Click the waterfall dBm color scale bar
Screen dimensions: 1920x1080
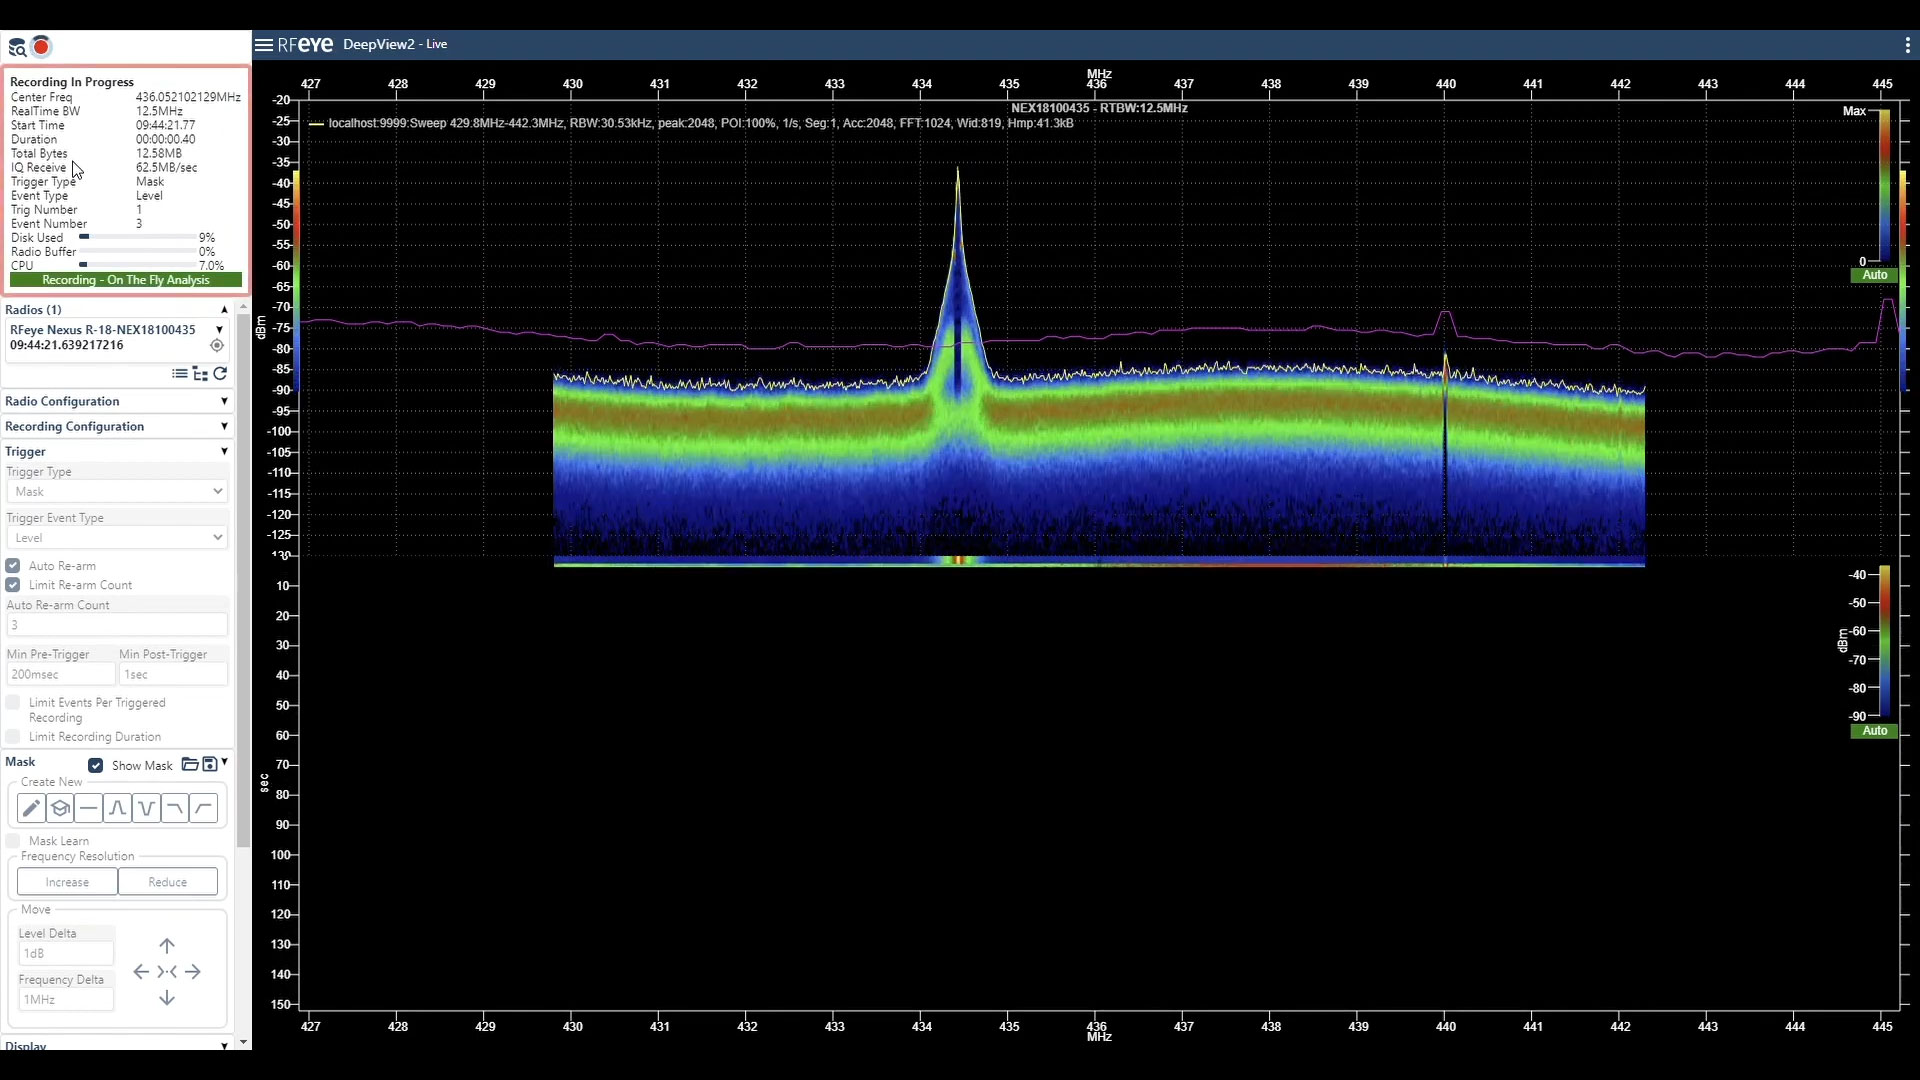pos(1885,642)
